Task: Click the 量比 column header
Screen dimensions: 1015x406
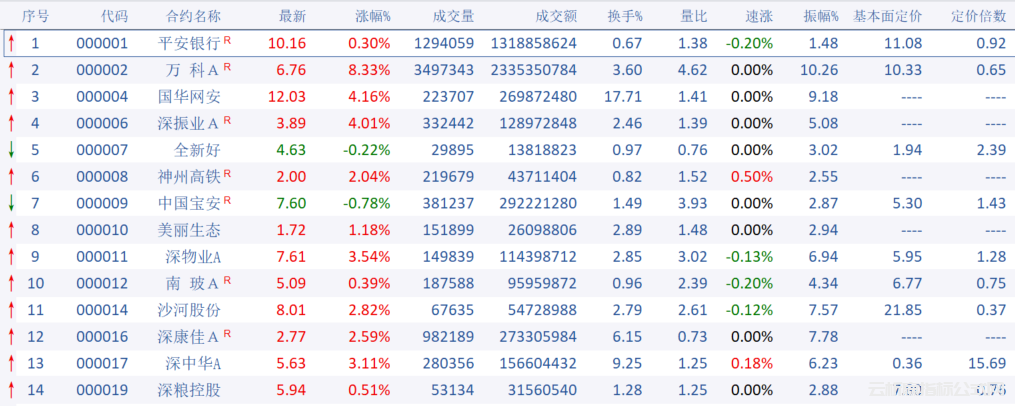Action: coord(693,16)
